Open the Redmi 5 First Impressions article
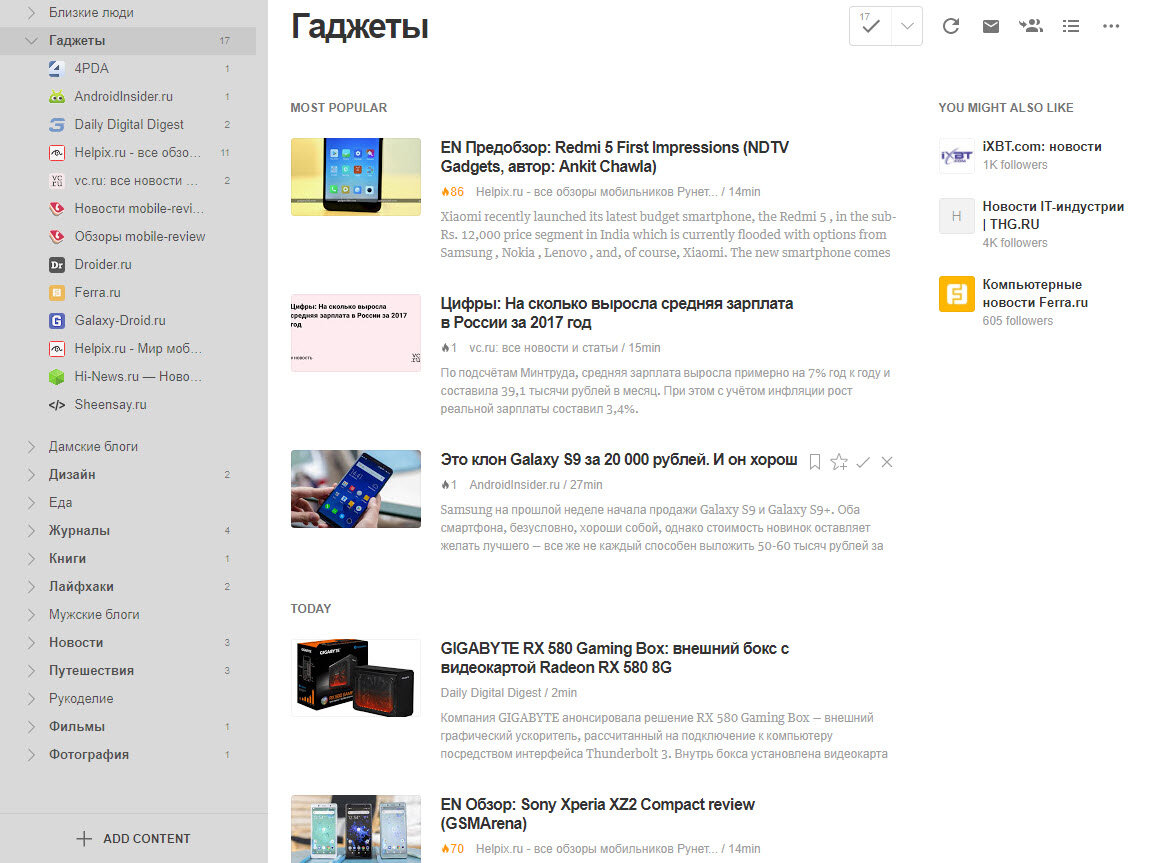1156x863 pixels. pyautogui.click(x=614, y=157)
